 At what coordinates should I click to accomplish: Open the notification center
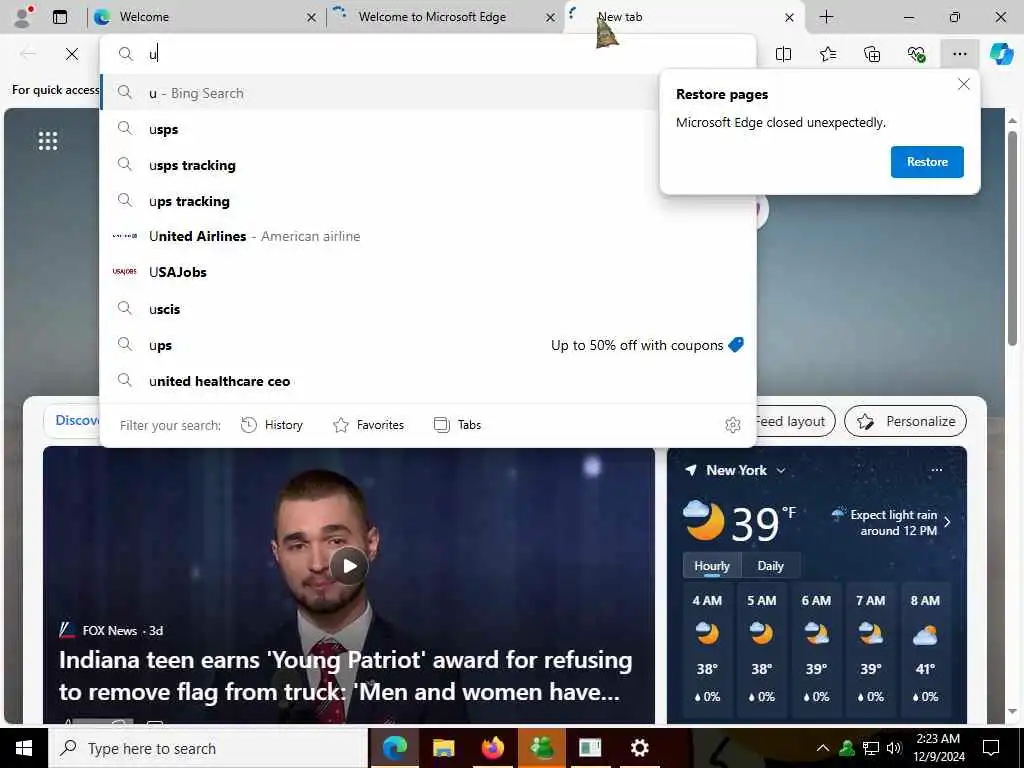[991, 748]
